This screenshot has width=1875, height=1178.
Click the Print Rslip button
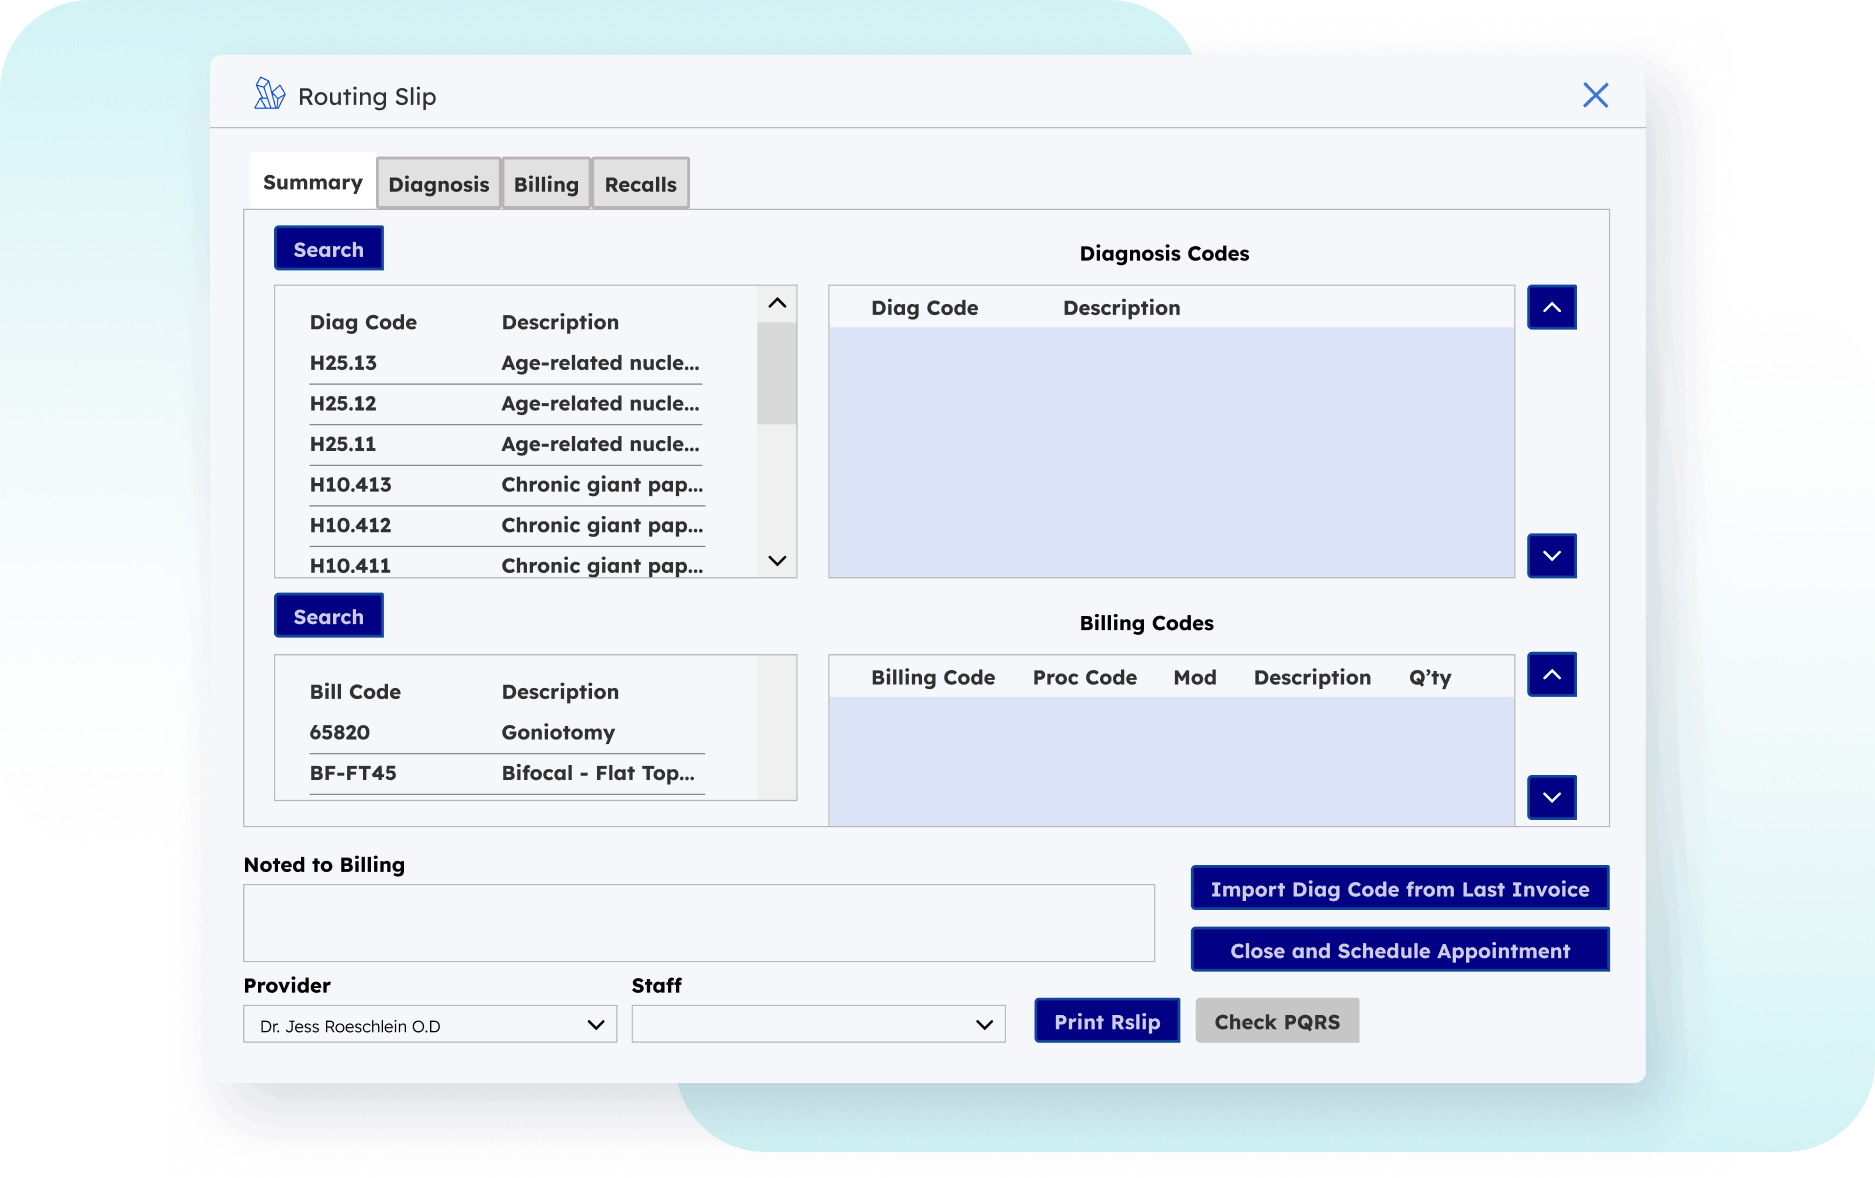(x=1106, y=1021)
